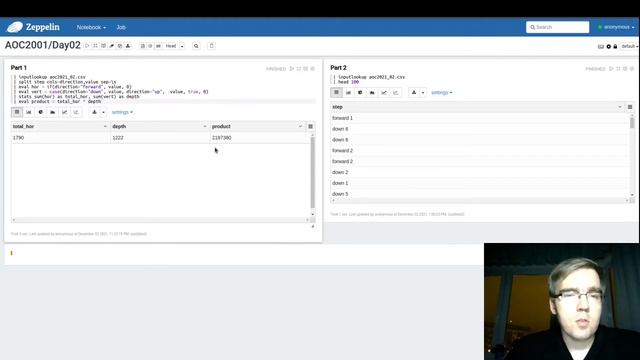Open interpreter binding gear icon
The image size is (640, 360).
(609, 47)
